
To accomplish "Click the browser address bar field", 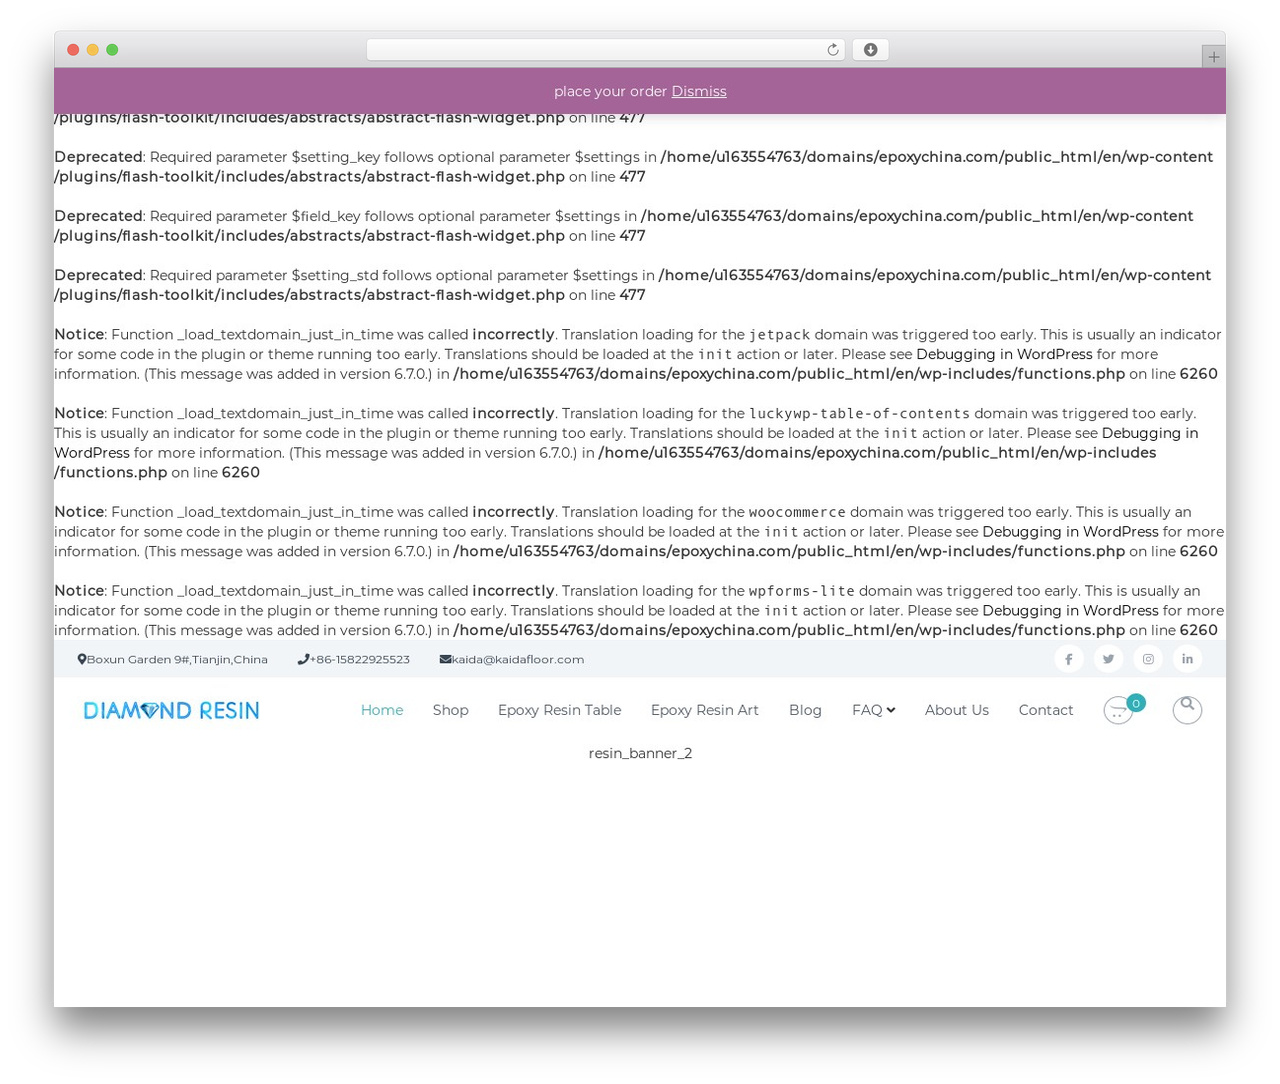I will 605,50.
